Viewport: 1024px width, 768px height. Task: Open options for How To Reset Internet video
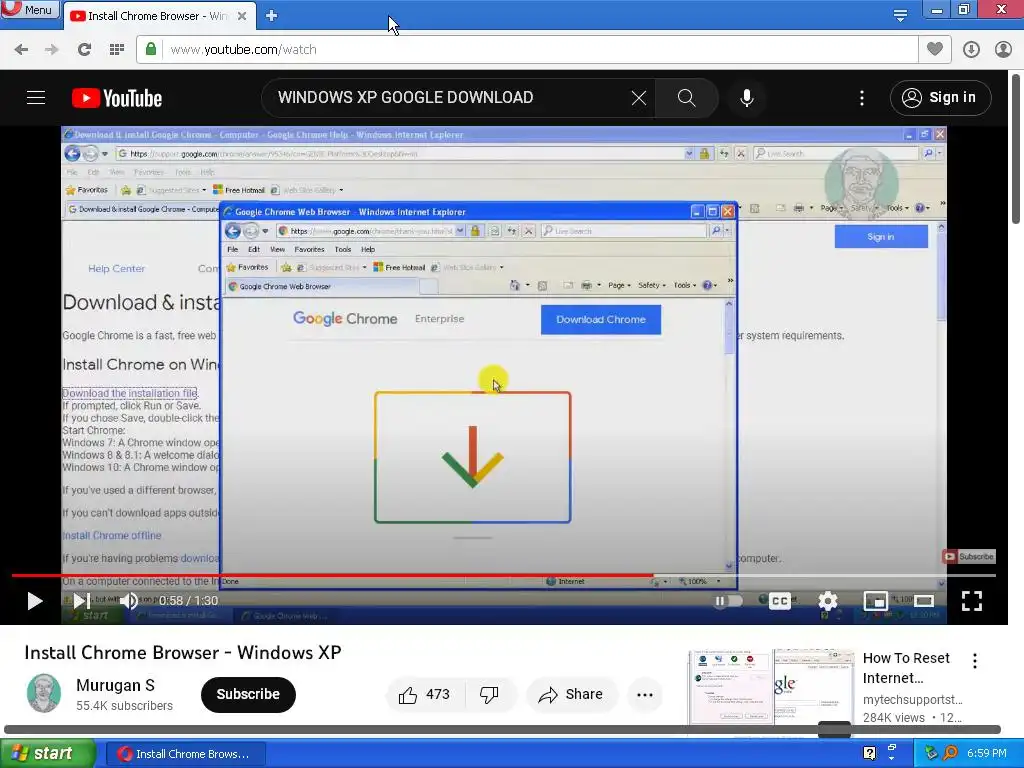975,661
